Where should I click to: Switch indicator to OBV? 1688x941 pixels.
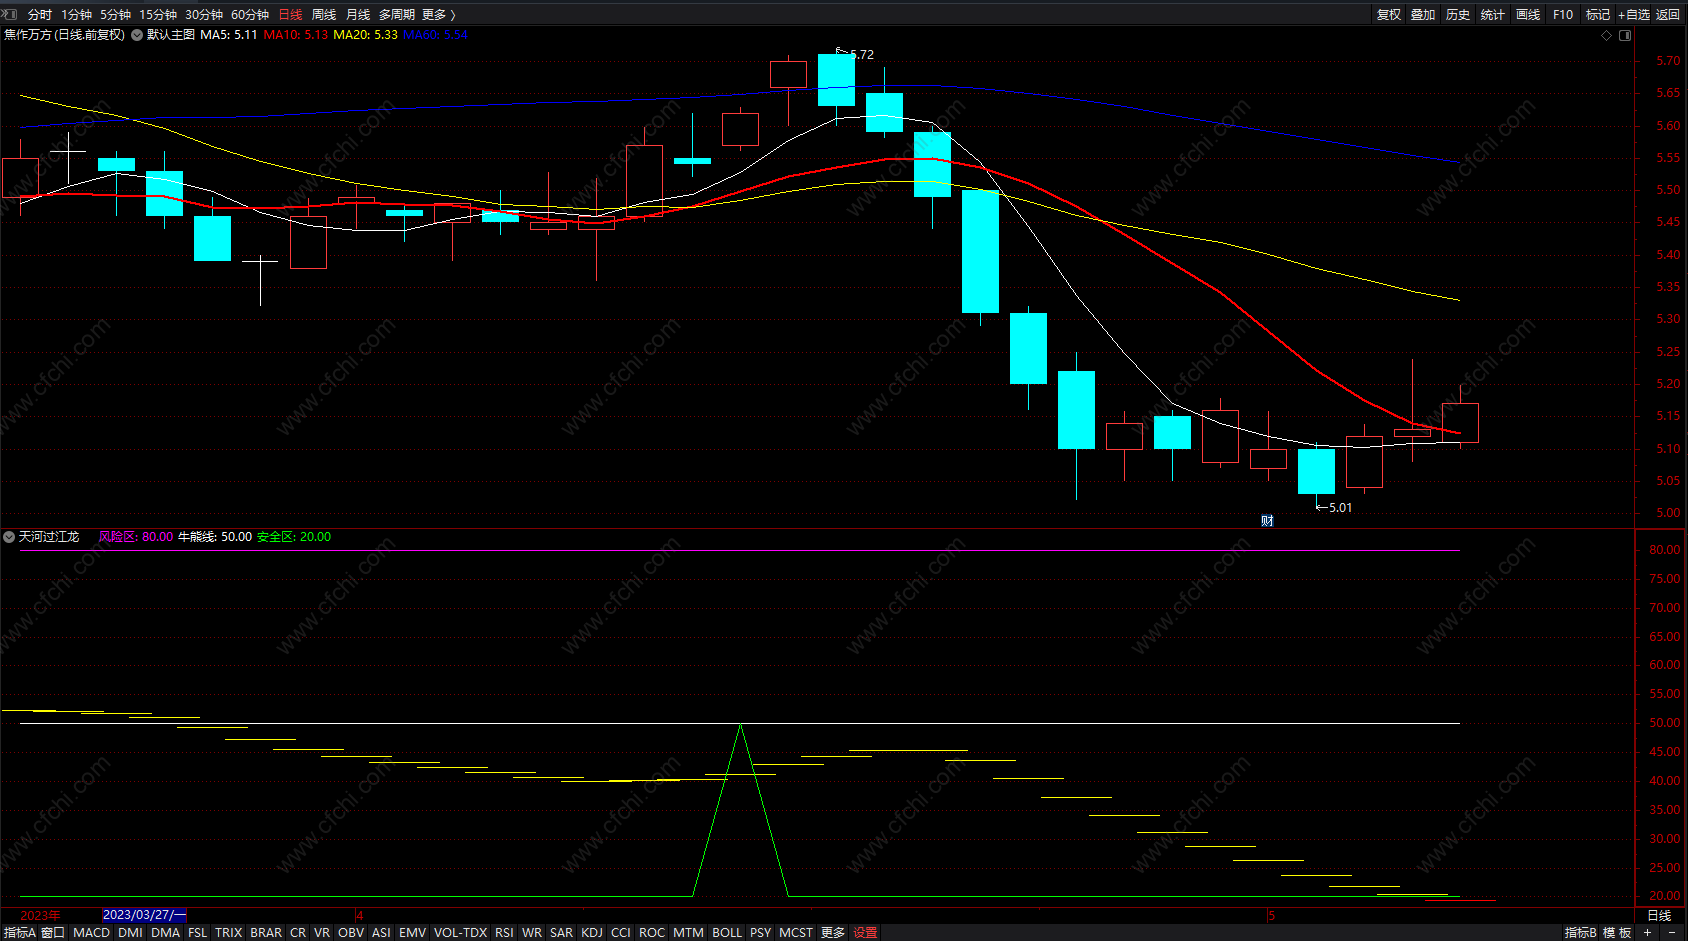(x=351, y=932)
